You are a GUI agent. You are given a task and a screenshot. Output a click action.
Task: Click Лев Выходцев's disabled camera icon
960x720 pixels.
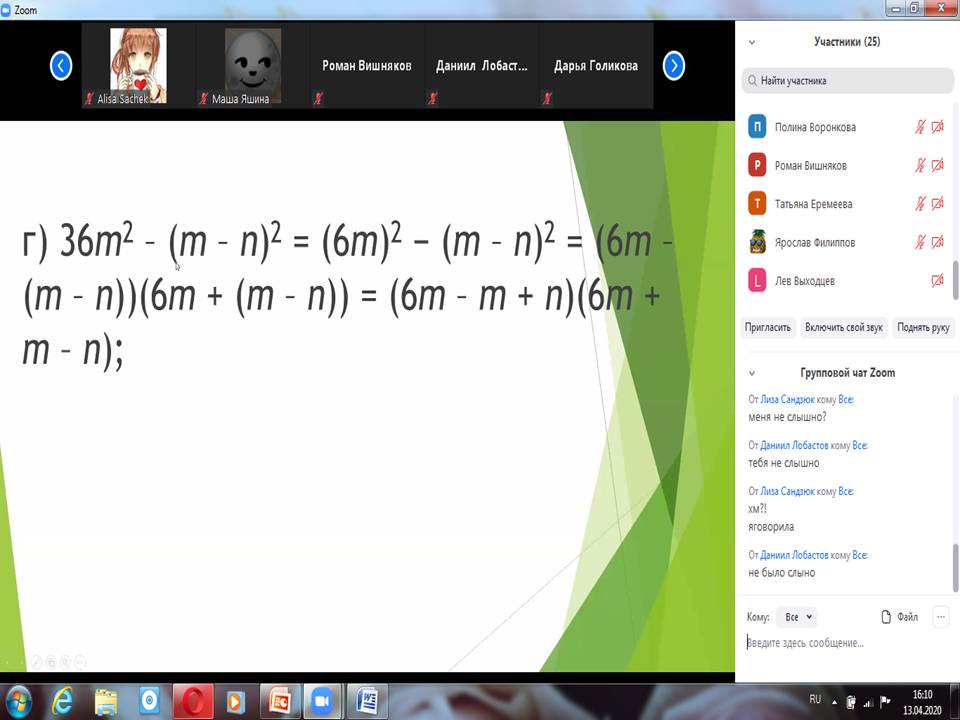coord(937,281)
